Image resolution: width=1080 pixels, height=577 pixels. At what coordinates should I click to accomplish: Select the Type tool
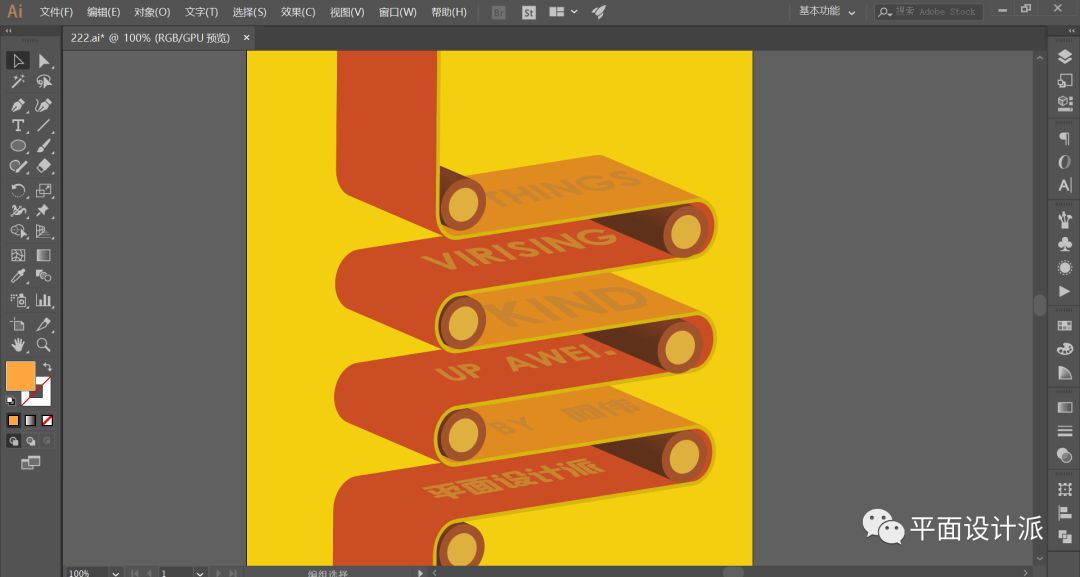click(18, 126)
